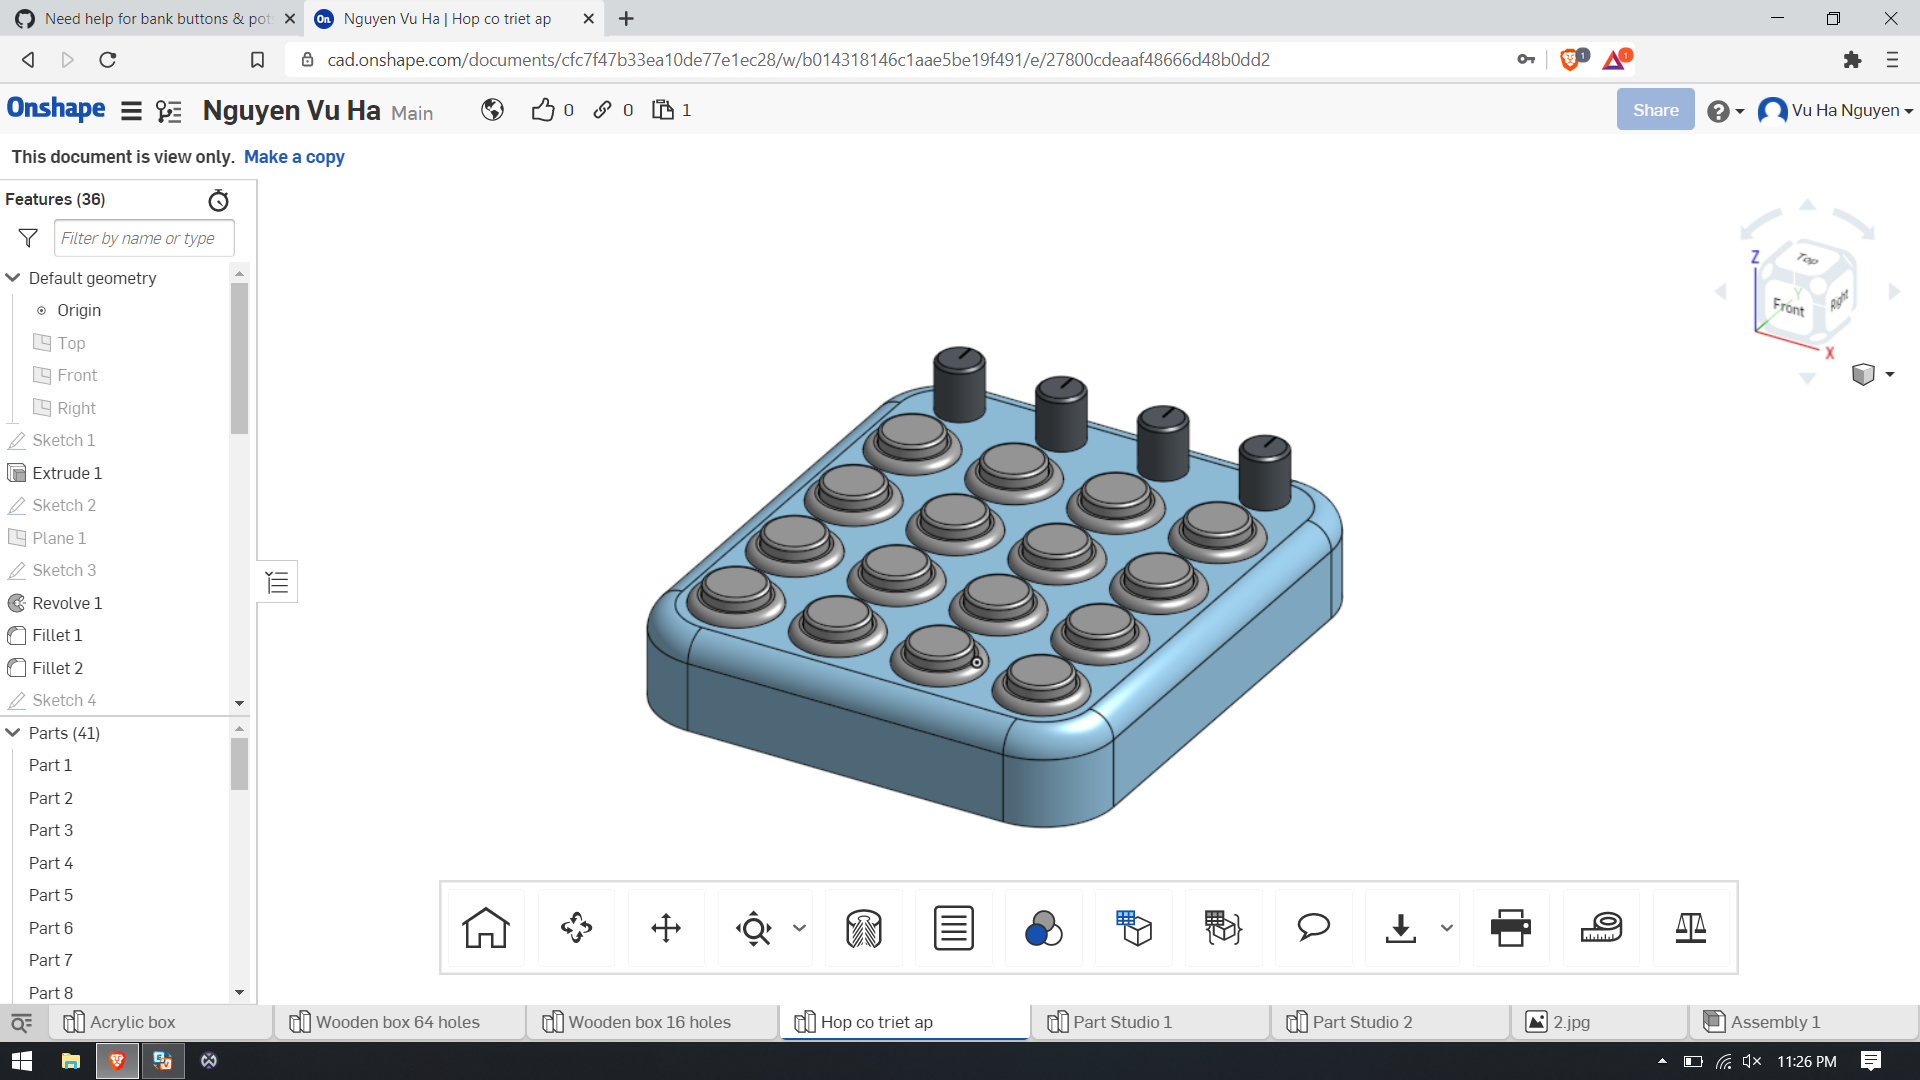The height and width of the screenshot is (1080, 1920).
Task: Select Revolve 1 in the feature list
Action: point(67,602)
